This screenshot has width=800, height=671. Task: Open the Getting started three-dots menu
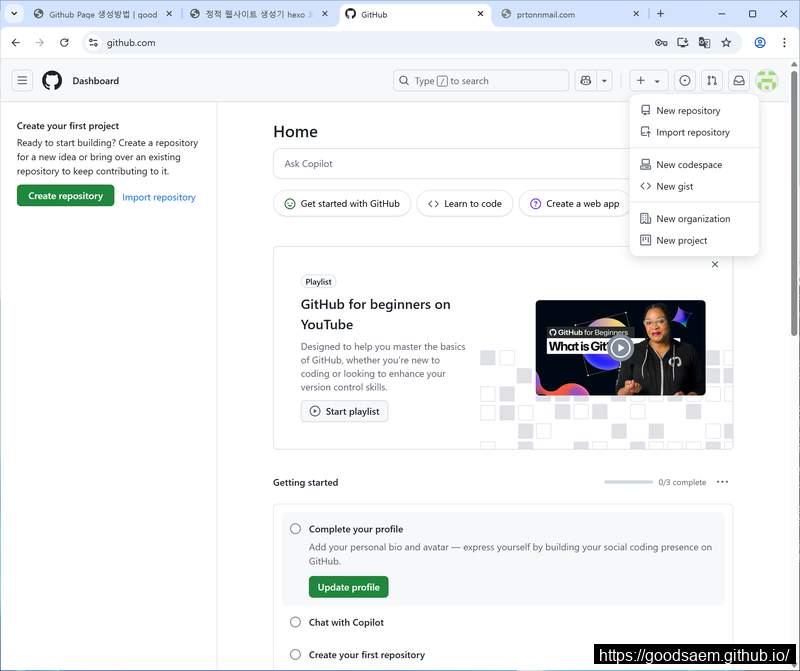pyautogui.click(x=722, y=482)
